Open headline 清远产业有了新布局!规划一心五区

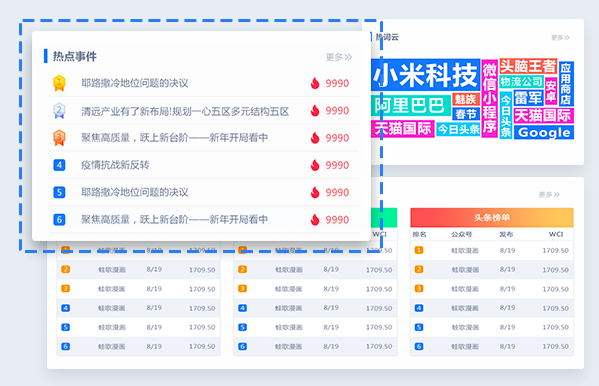pos(185,111)
